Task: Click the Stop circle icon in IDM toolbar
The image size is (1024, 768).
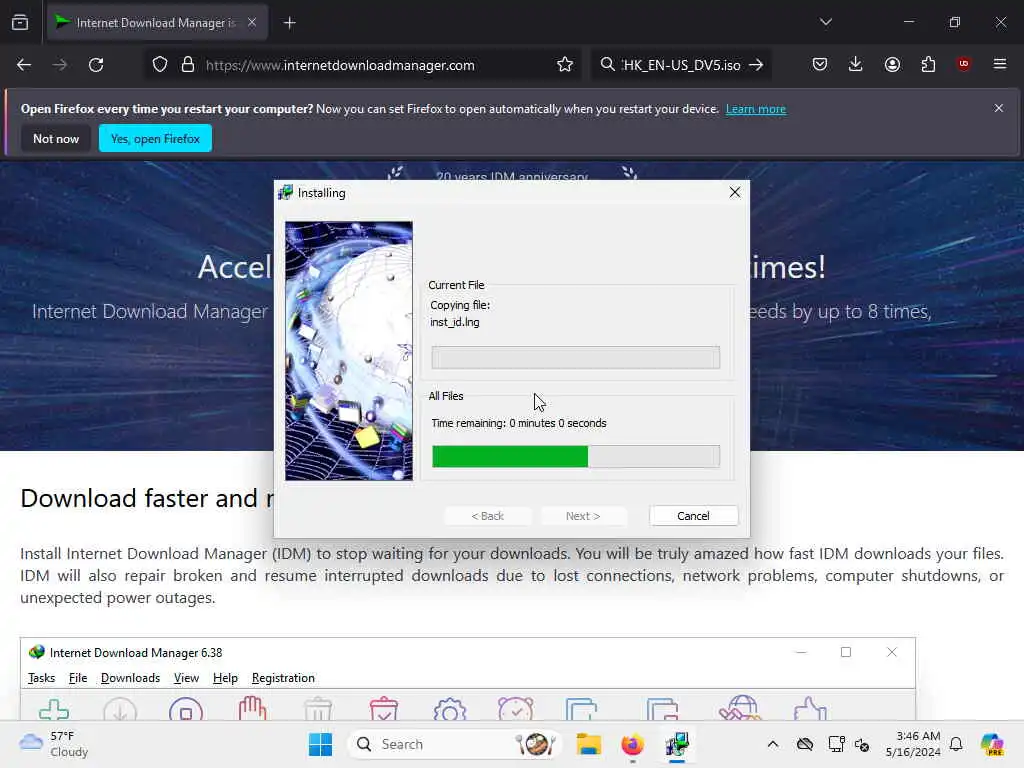Action: click(185, 709)
